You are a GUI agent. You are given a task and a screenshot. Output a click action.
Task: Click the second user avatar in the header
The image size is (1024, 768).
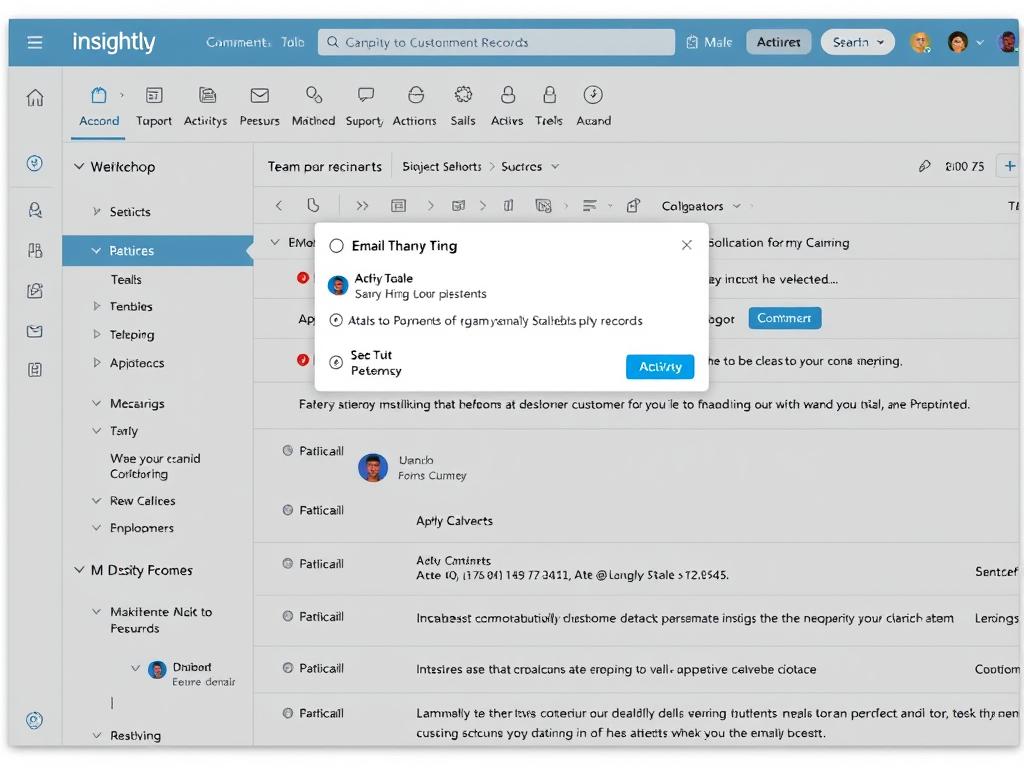click(957, 42)
